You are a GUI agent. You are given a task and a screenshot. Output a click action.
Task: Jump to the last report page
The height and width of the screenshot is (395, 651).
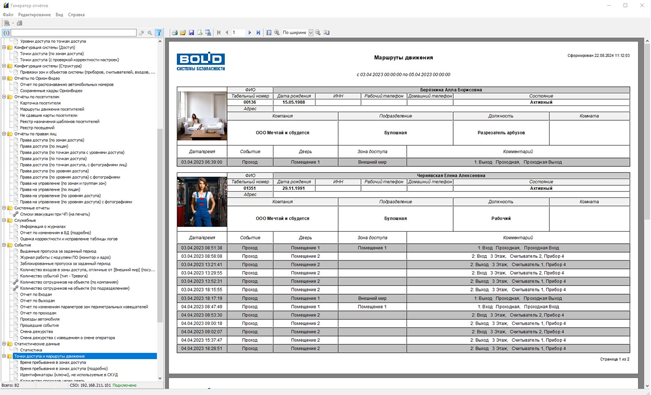258,32
